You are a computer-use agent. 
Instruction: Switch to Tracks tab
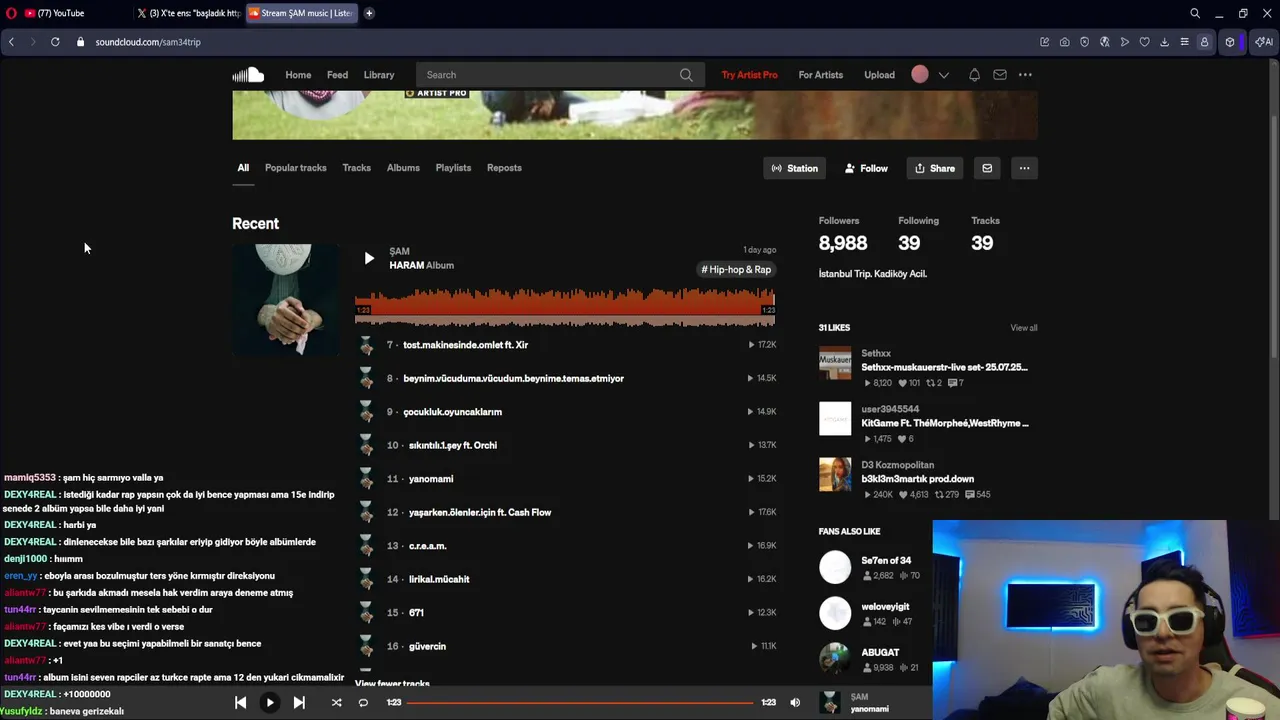click(356, 168)
